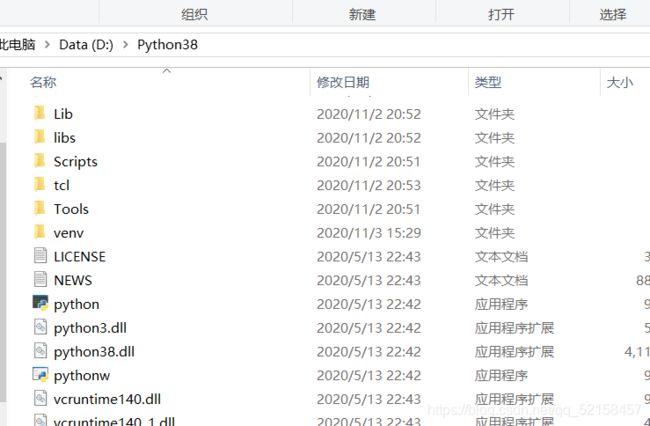Sort by the 大小 column header
The height and width of the screenshot is (426, 650).
(x=620, y=82)
